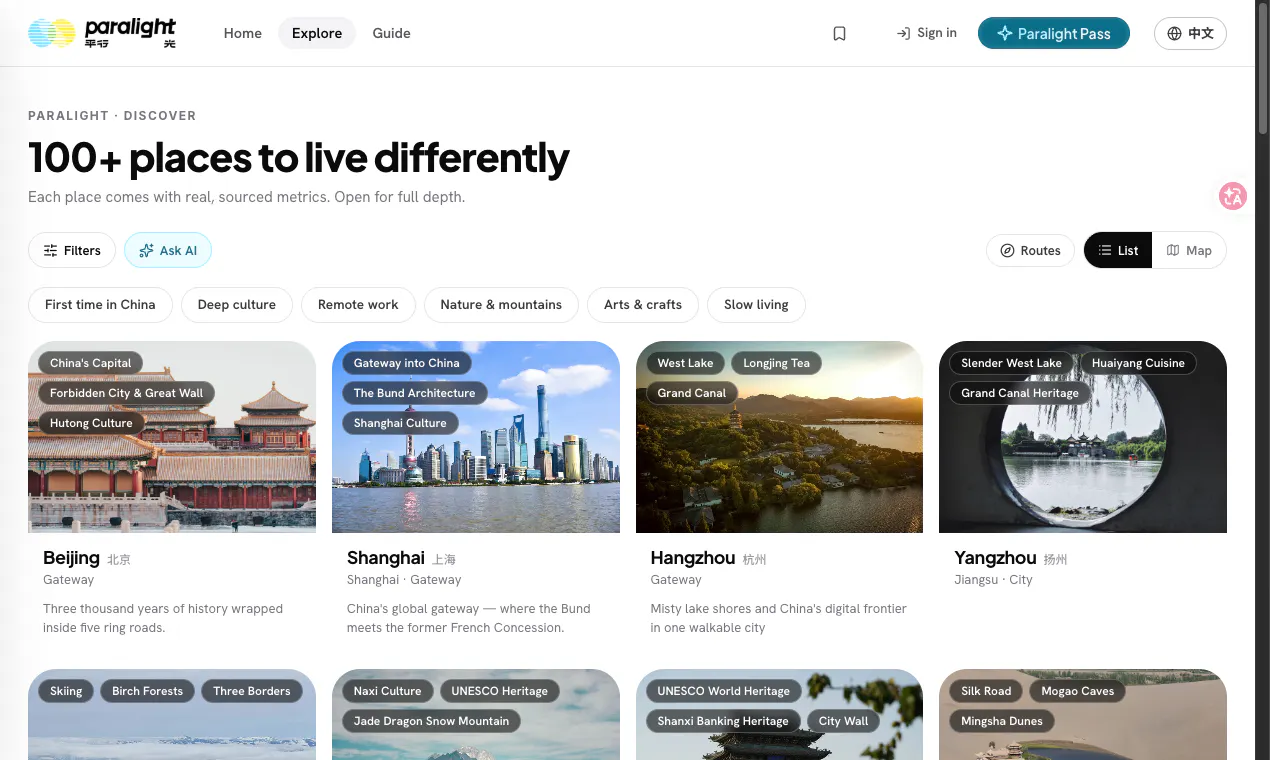Image resolution: width=1270 pixels, height=760 pixels.
Task: Click the Skiing tag
Action: (66, 691)
